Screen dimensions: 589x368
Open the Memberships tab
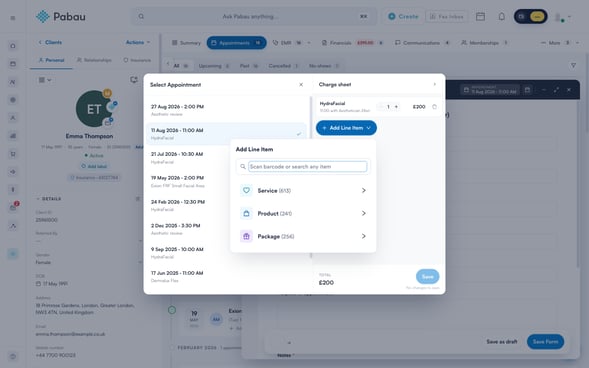click(485, 43)
